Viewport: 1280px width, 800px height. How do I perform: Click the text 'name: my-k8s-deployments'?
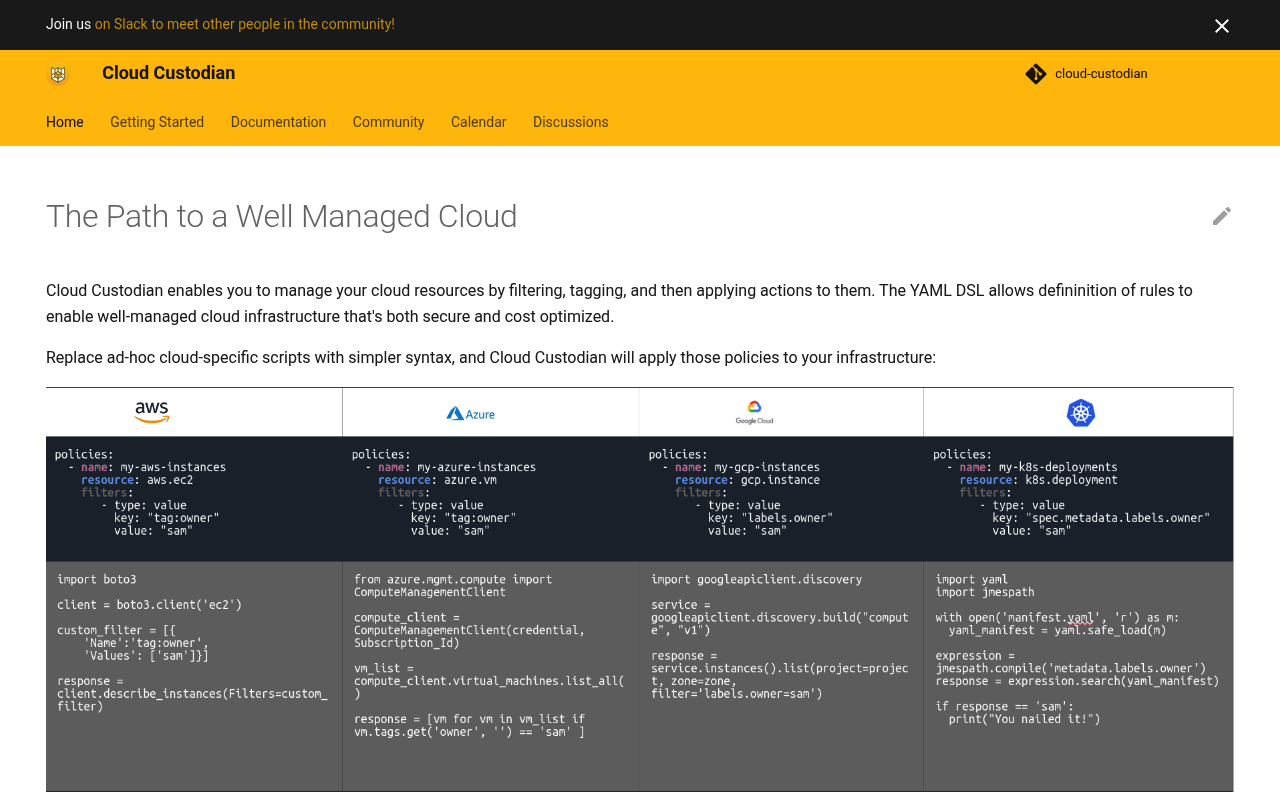pos(1039,467)
